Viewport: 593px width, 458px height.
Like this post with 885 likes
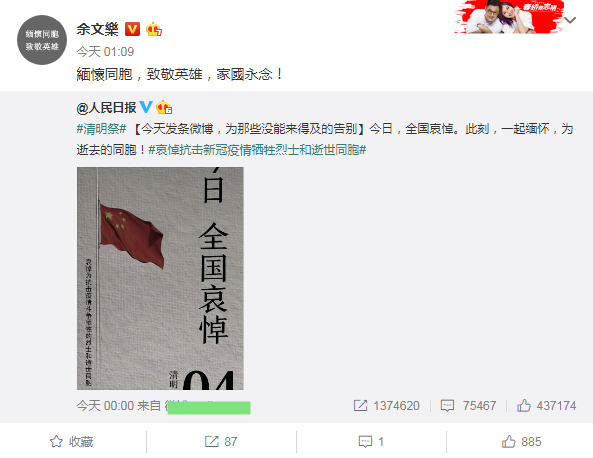[522, 441]
